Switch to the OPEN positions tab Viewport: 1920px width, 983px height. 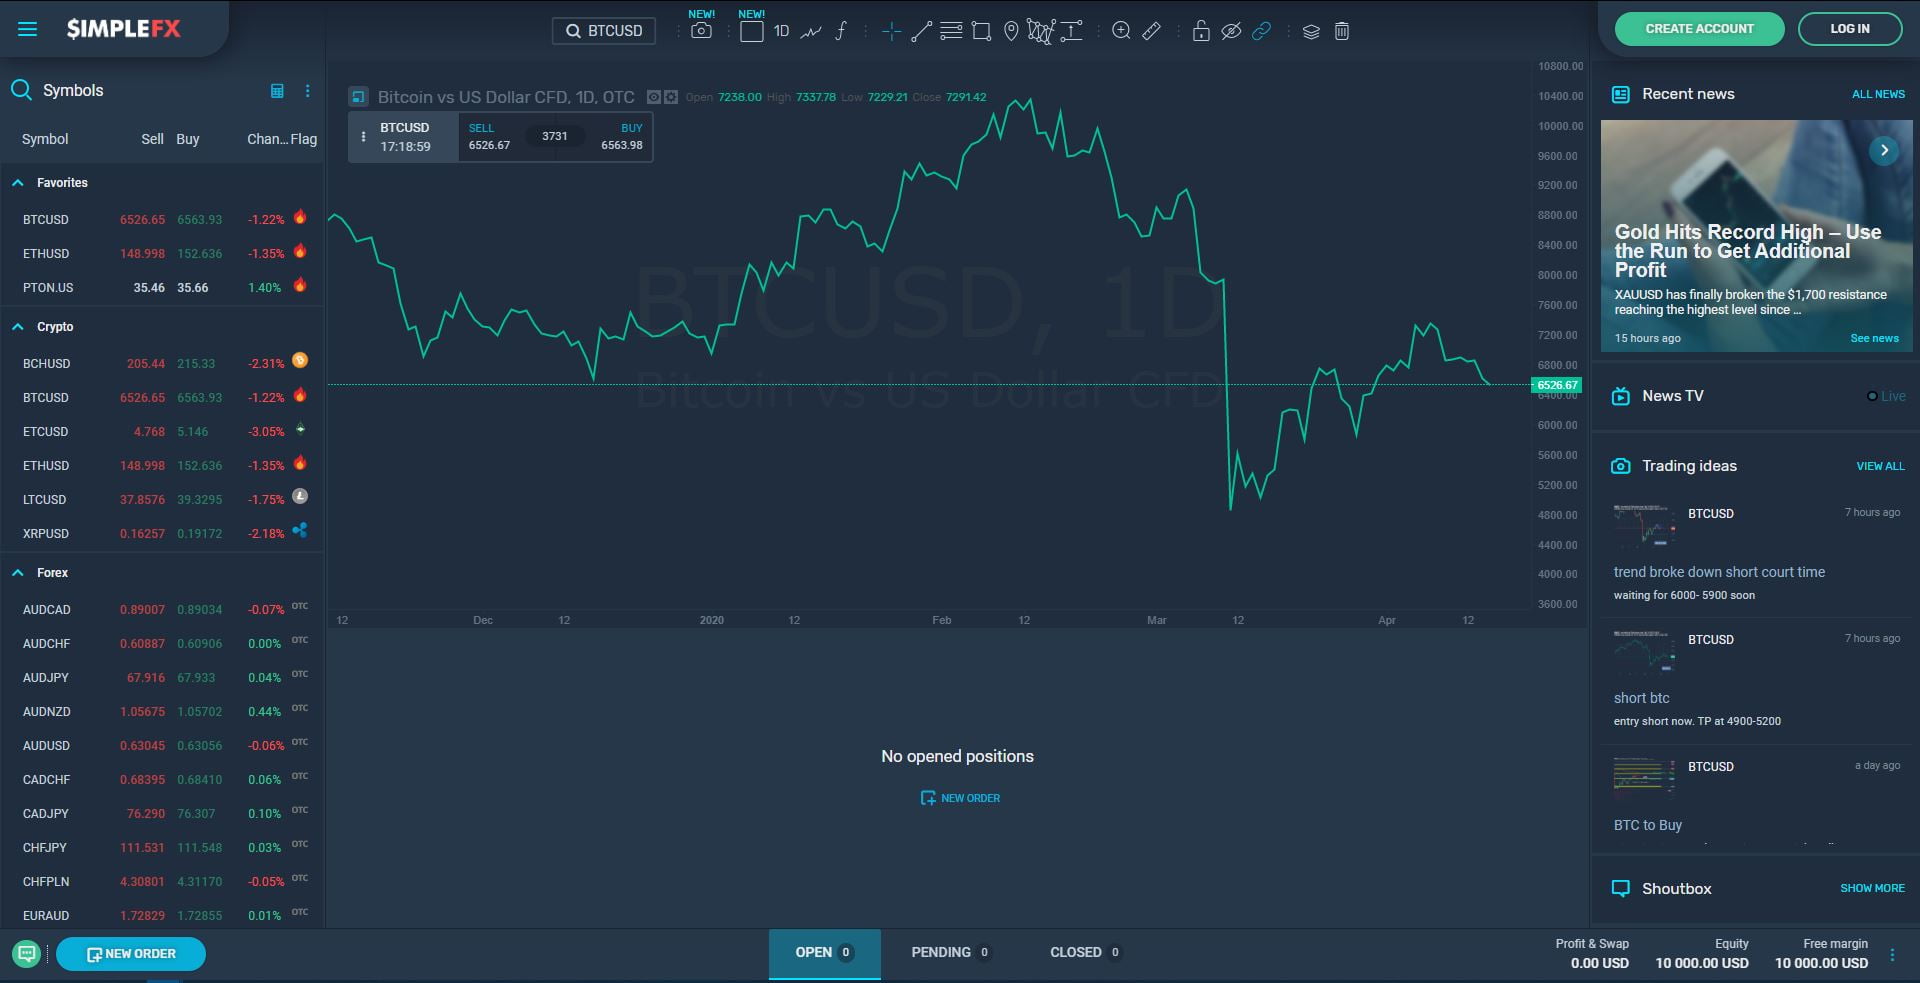[824, 953]
